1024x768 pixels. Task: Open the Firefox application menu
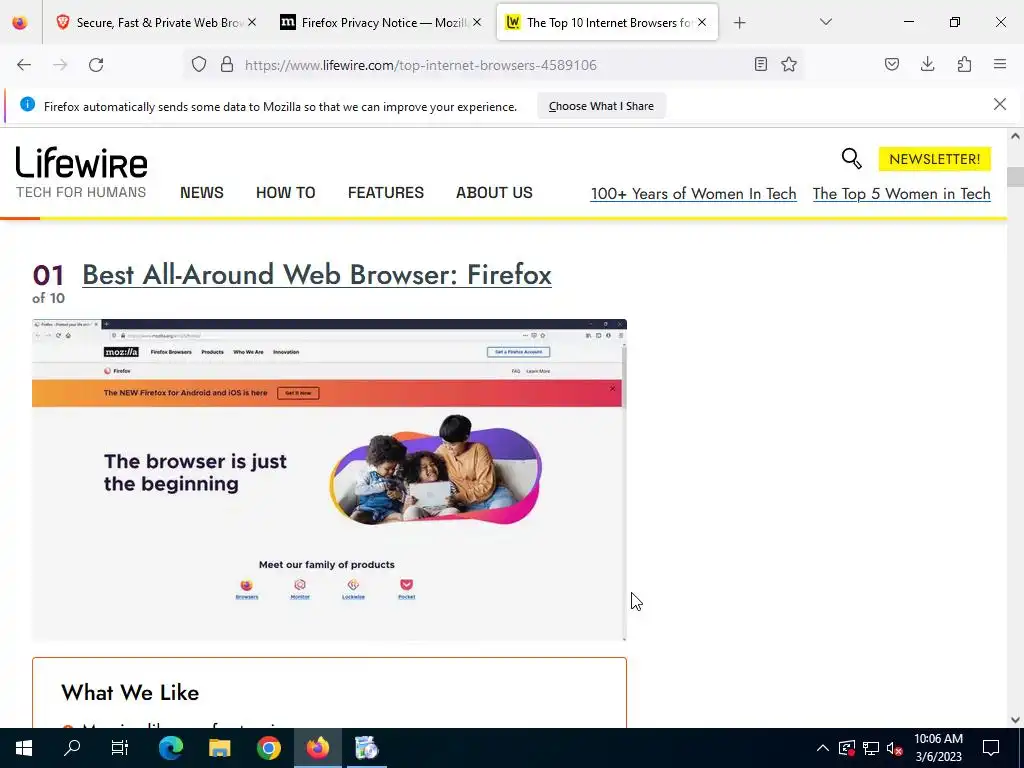(x=1000, y=64)
